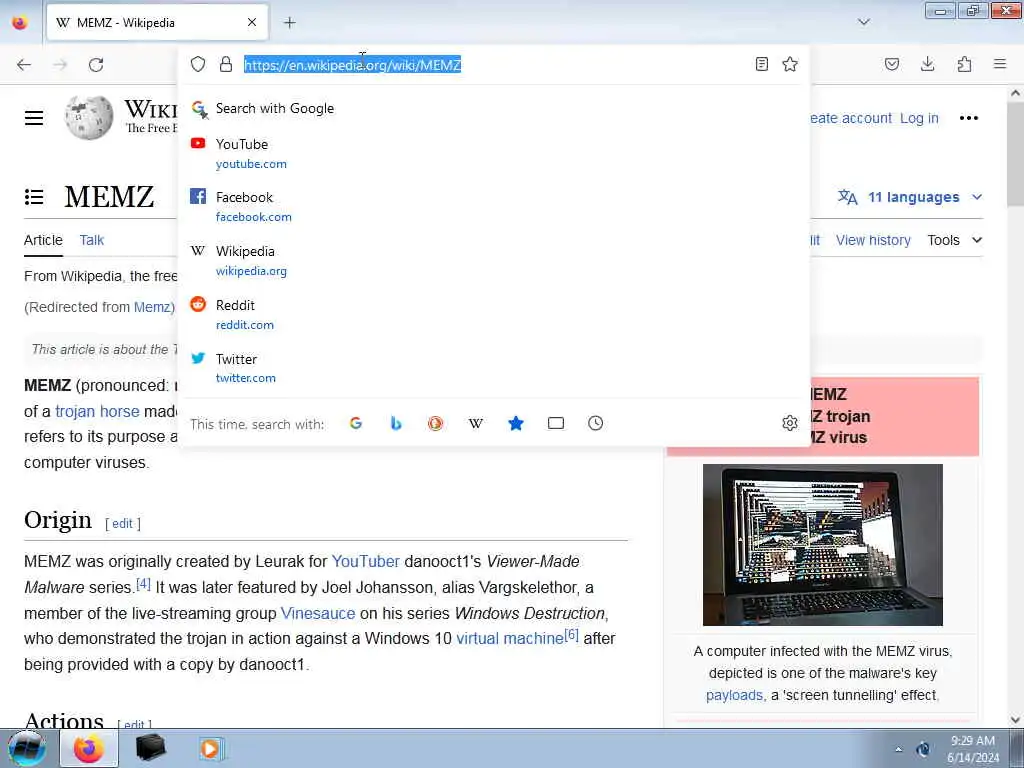Show hidden system tray icons
The width and height of the screenshot is (1024, 768).
point(899,750)
